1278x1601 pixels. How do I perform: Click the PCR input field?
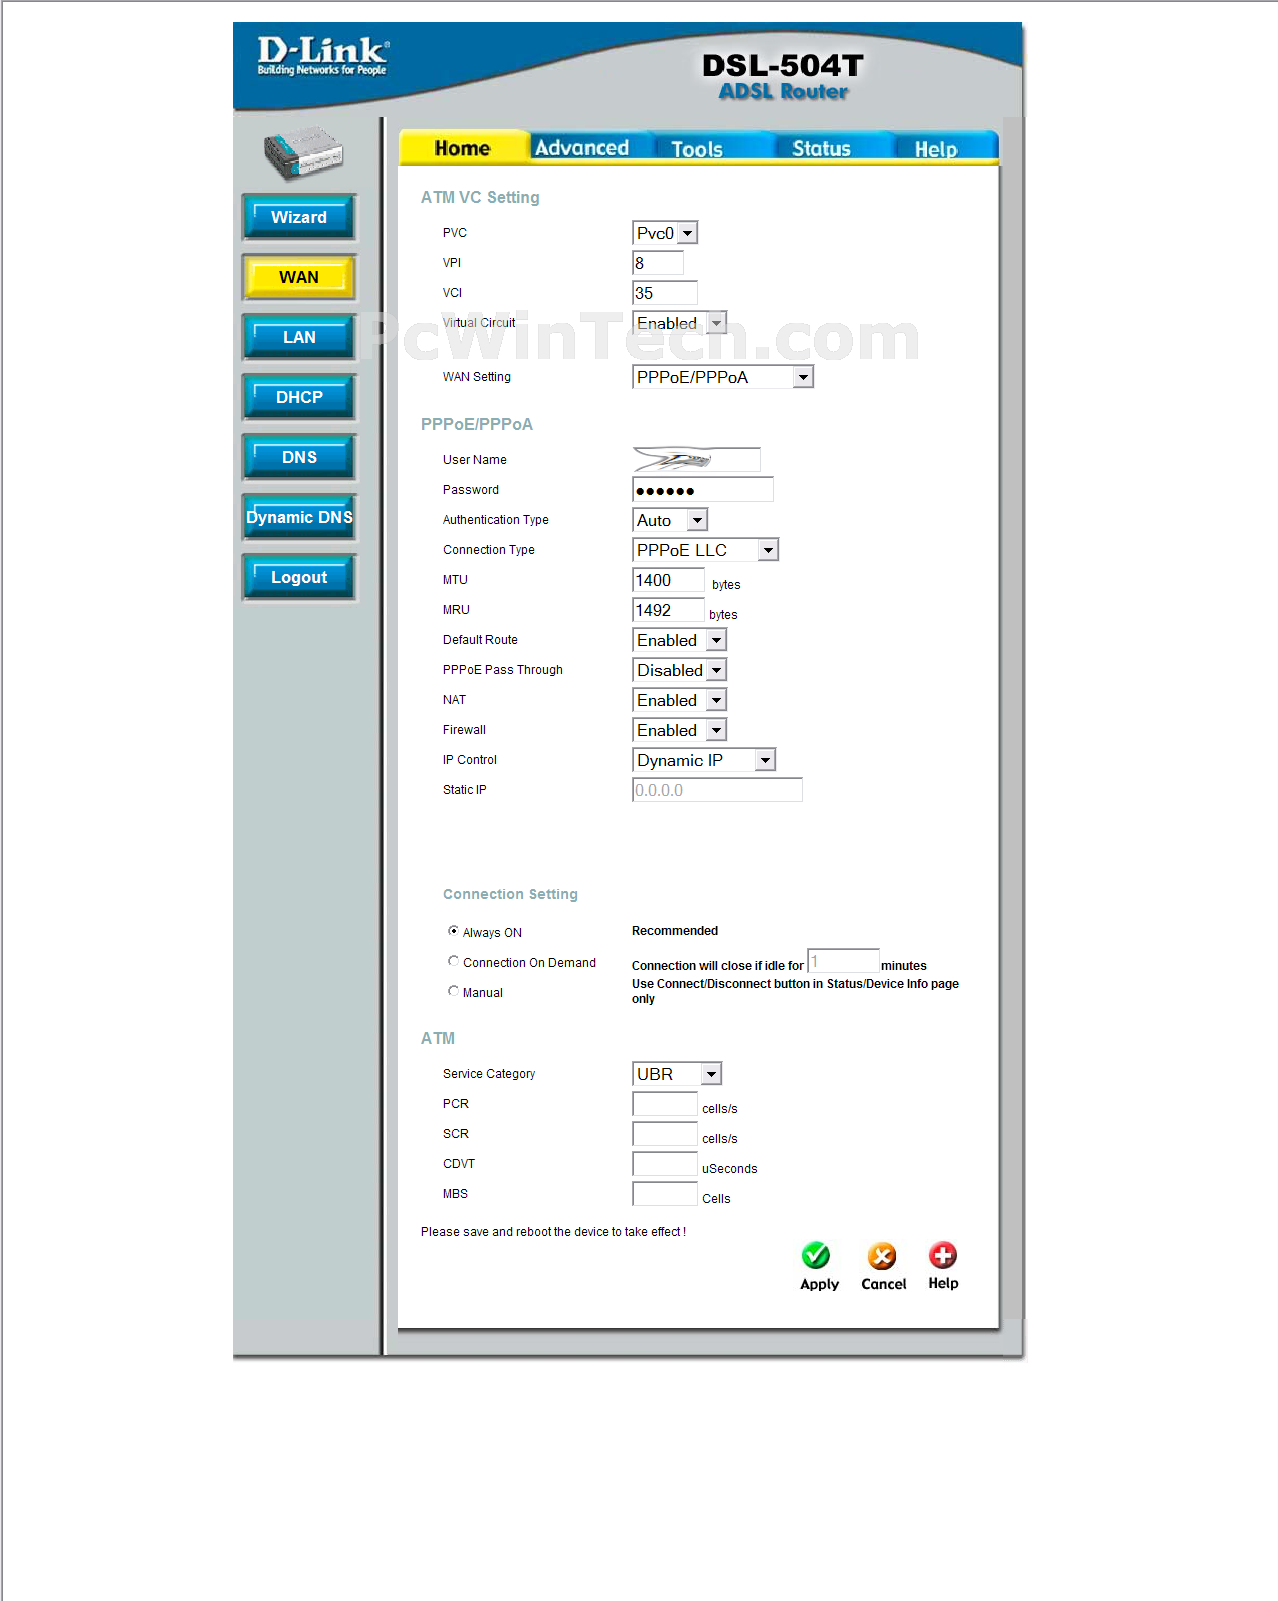[x=665, y=1104]
